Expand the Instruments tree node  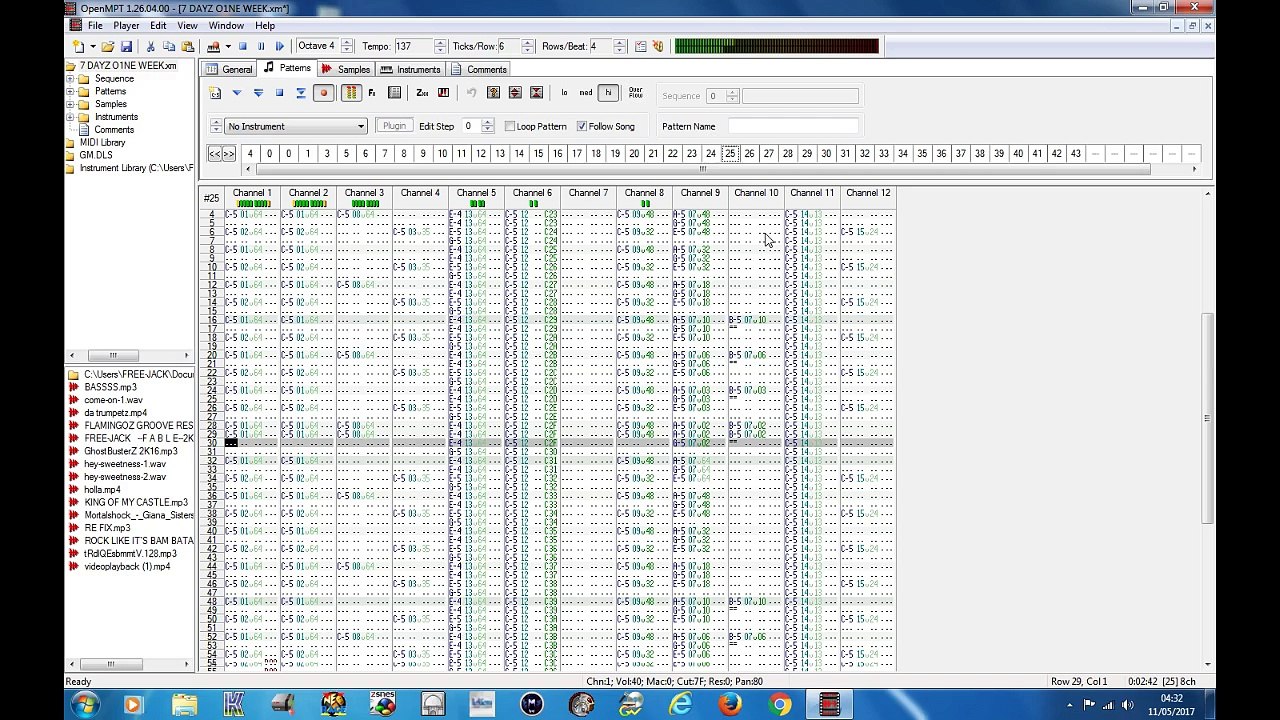point(71,117)
